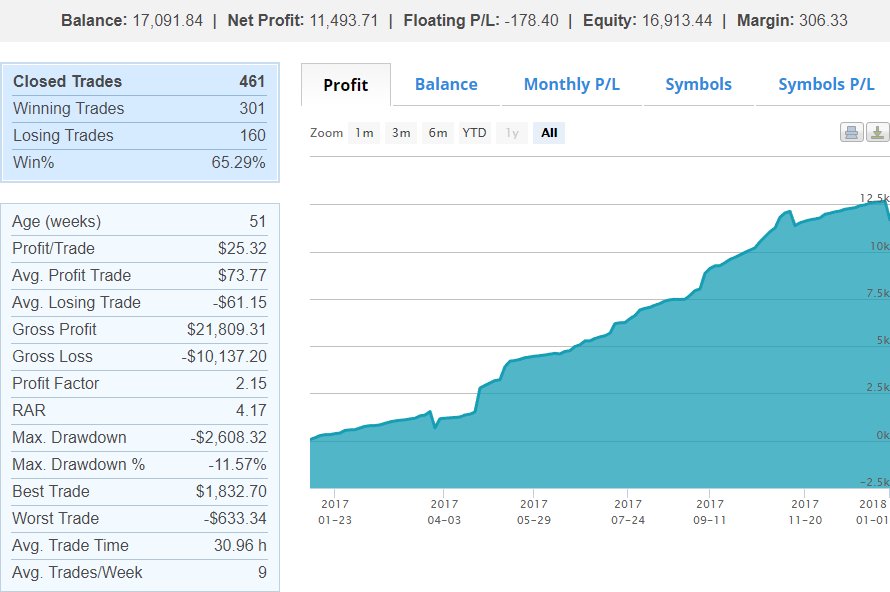
Task: Click the Win% statistic row
Action: (x=140, y=162)
